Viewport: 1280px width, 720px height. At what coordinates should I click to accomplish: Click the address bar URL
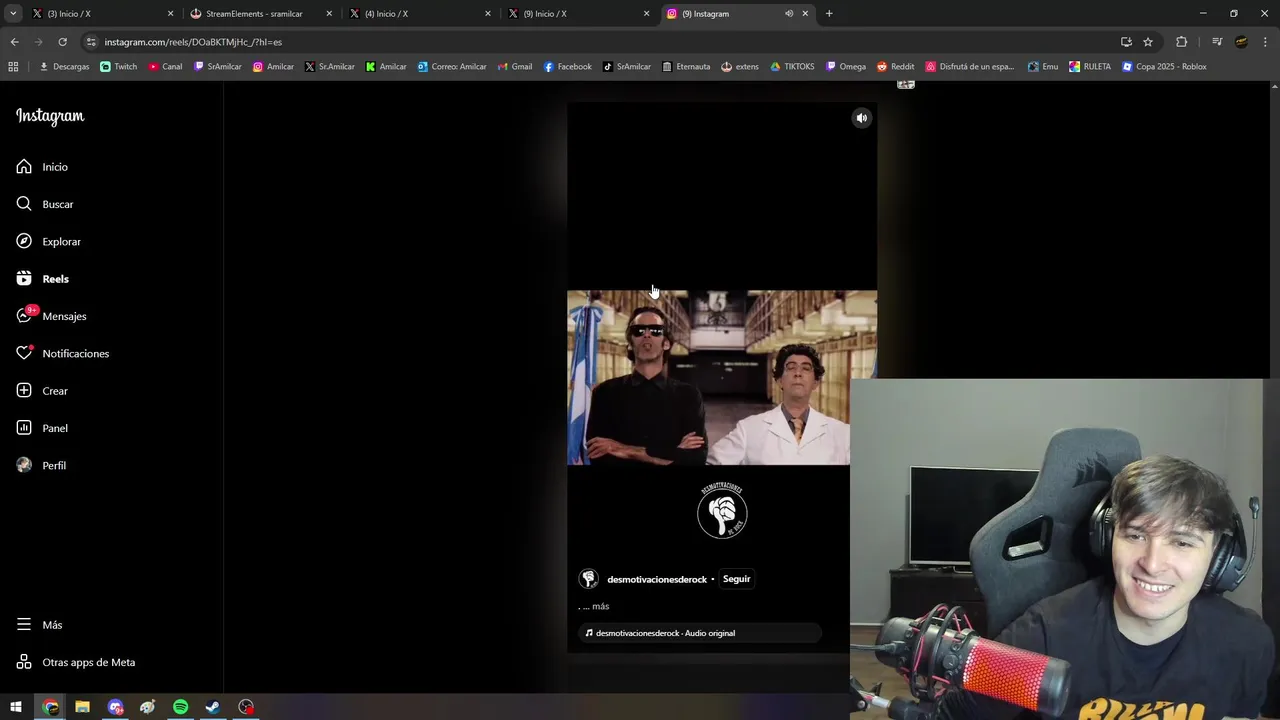click(193, 42)
